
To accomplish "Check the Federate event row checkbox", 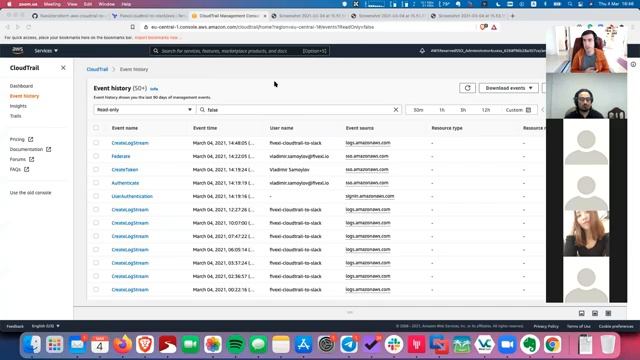I will point(96,156).
